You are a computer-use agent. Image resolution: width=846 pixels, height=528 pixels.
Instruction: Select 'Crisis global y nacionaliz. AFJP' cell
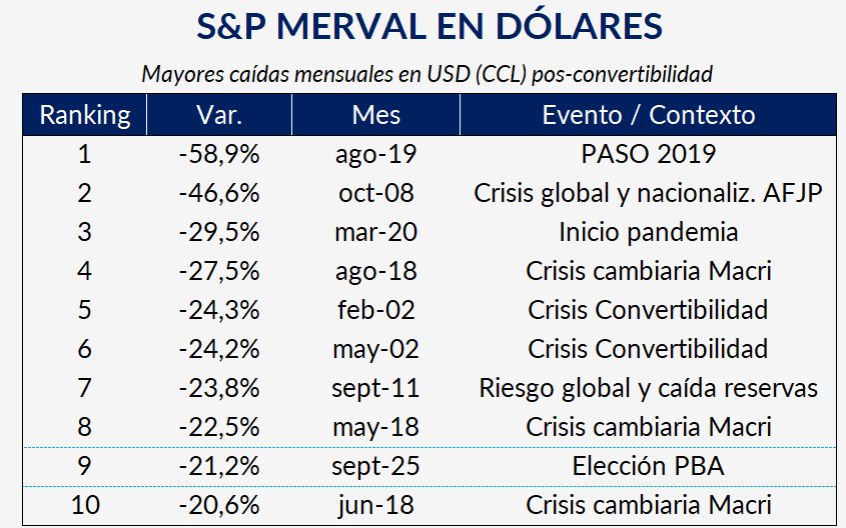click(648, 193)
